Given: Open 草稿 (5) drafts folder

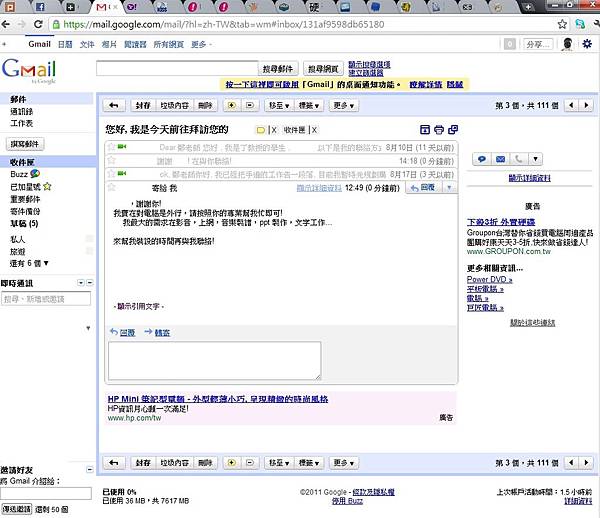Looking at the screenshot, I should click(24, 223).
